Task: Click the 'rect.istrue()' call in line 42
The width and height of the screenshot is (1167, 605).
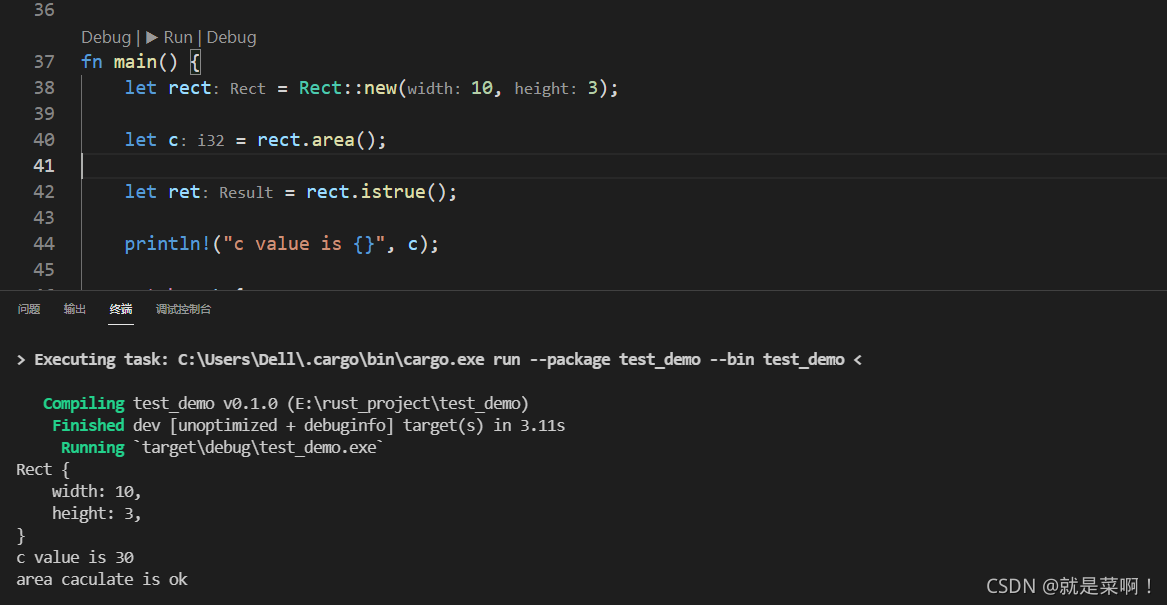Action: pos(376,192)
